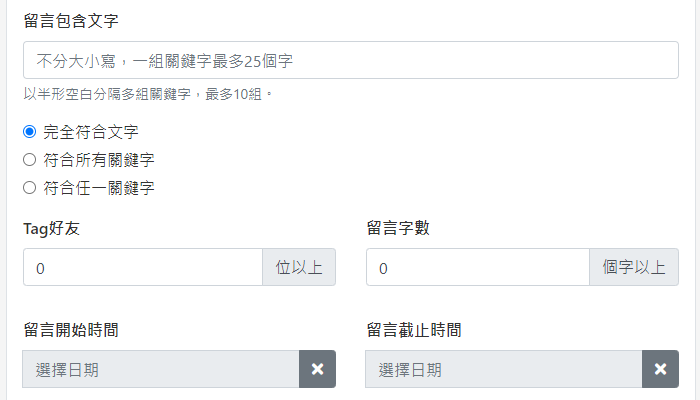Choose the 符合所有關鍵字 radio option
This screenshot has height=400, width=700.
30,159
